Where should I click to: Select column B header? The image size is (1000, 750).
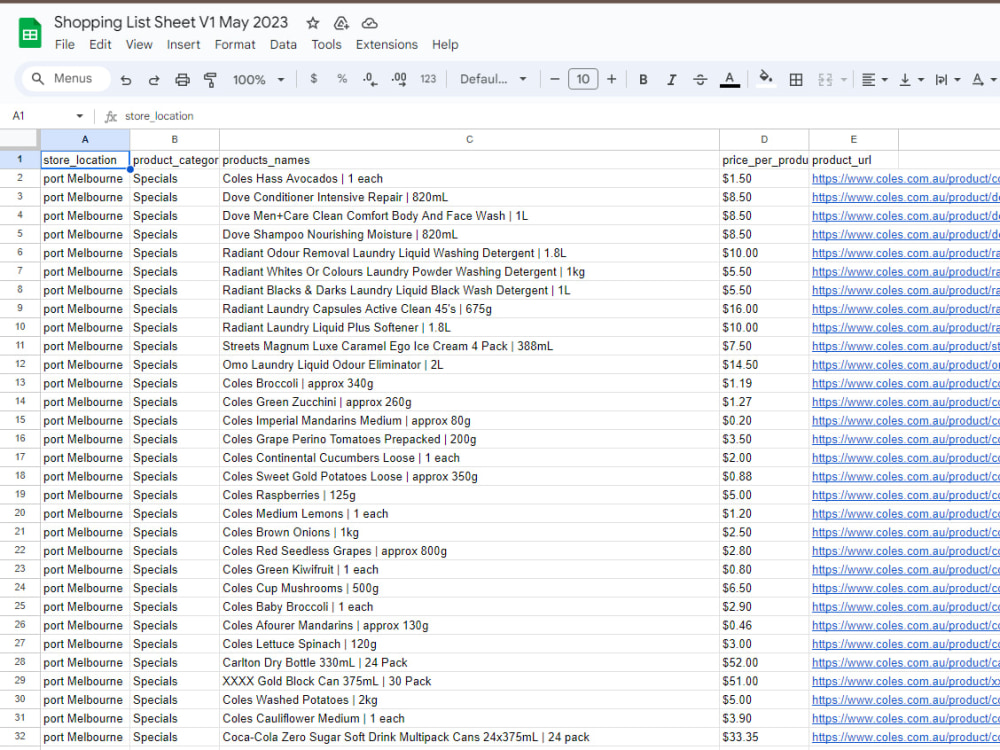[x=175, y=140]
